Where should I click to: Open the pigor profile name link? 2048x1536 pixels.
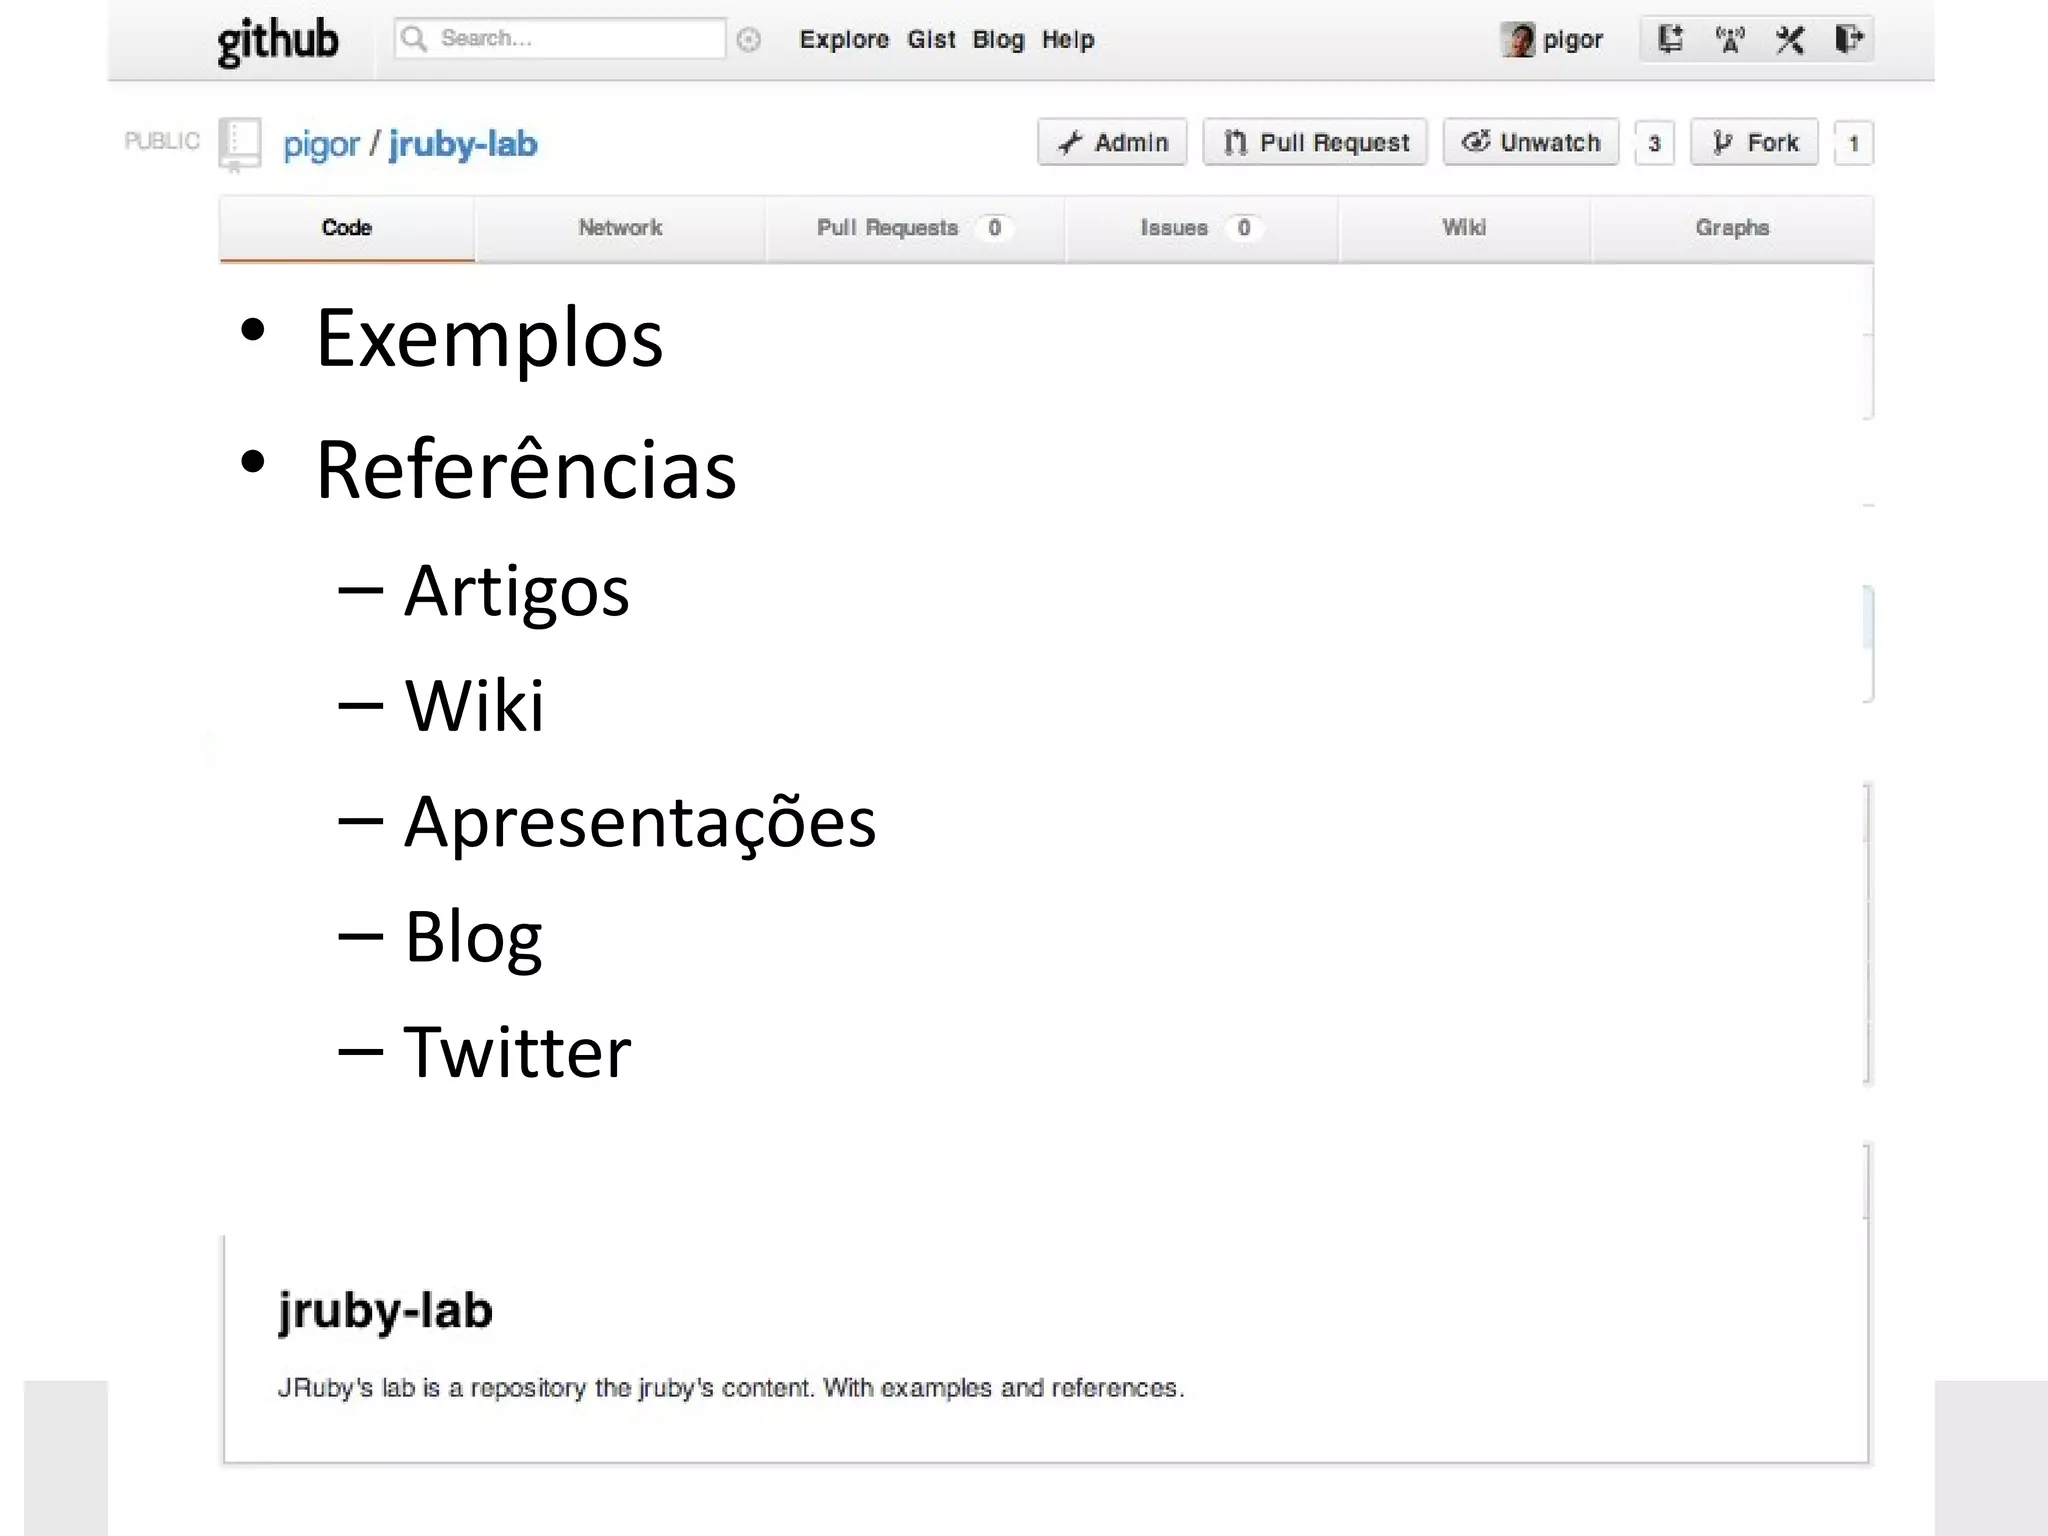1573,40
